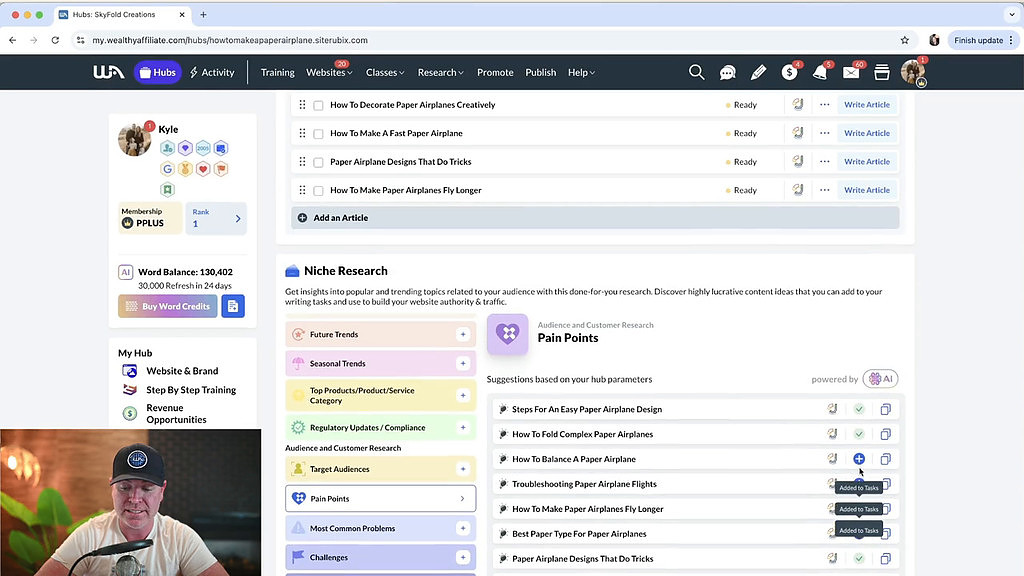Copy 'Steps For An Easy Paper Airplane Design' title
Screen dimensions: 1024x576
tap(885, 409)
